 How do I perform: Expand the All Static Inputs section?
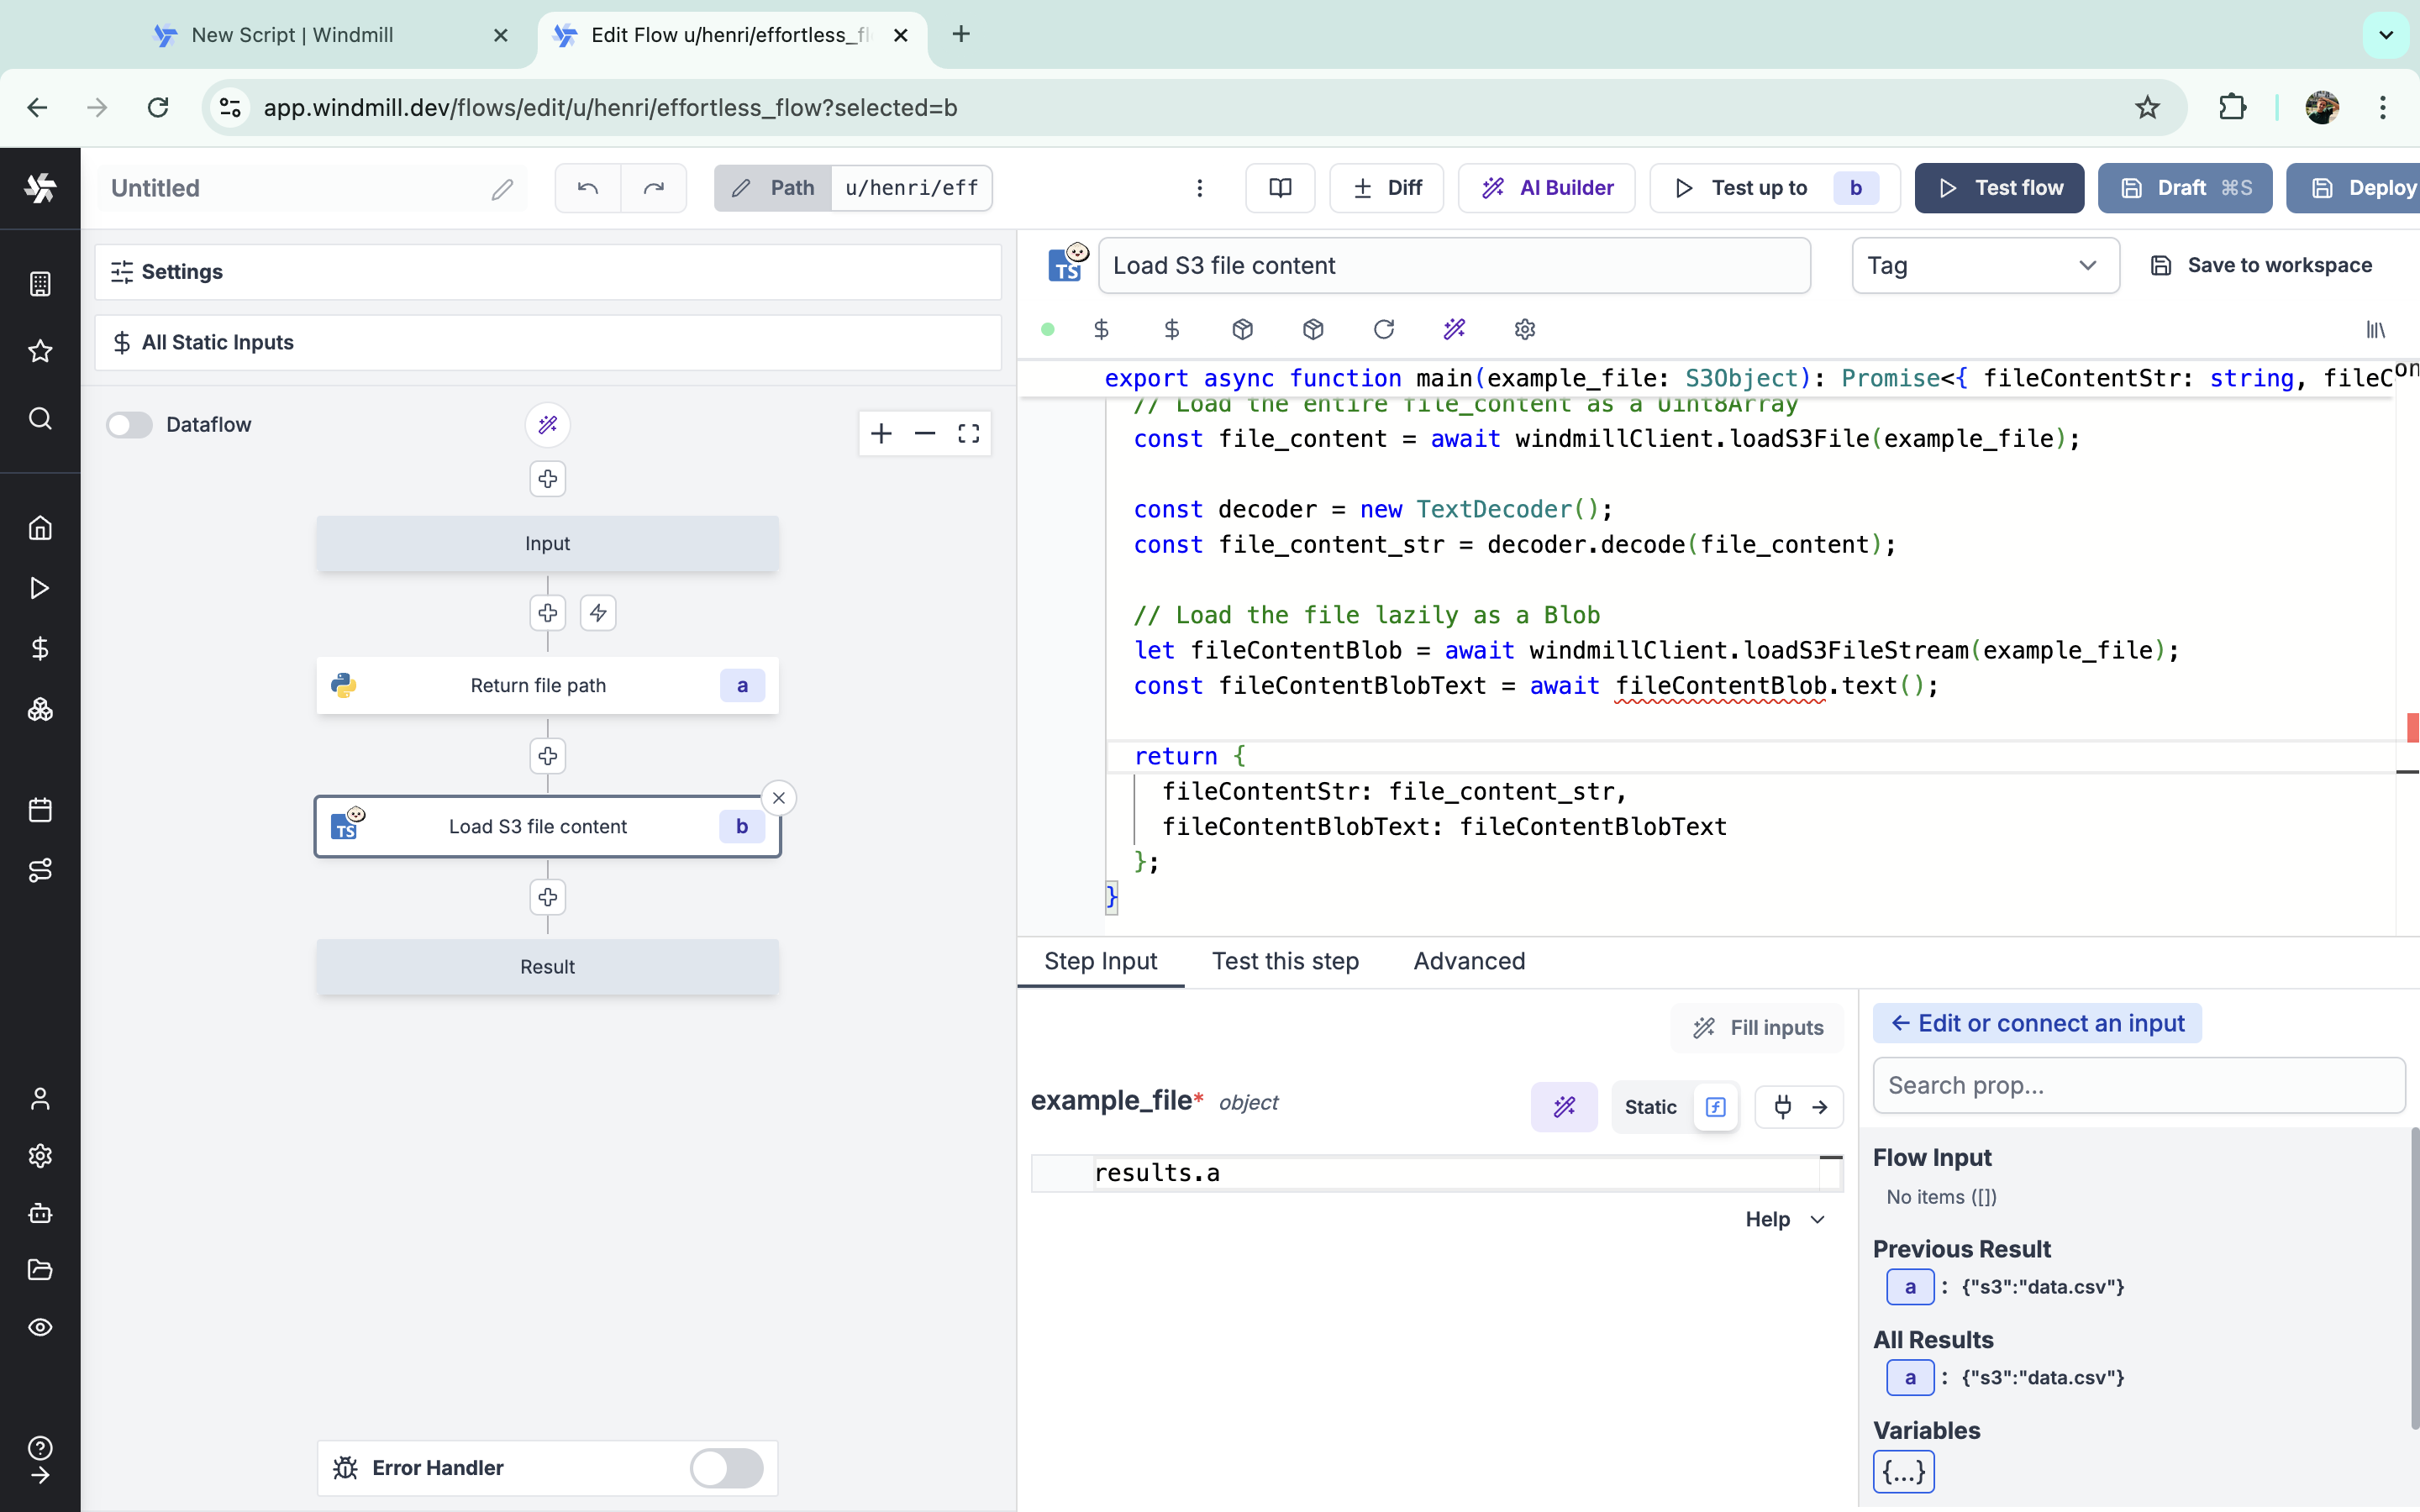pos(217,342)
